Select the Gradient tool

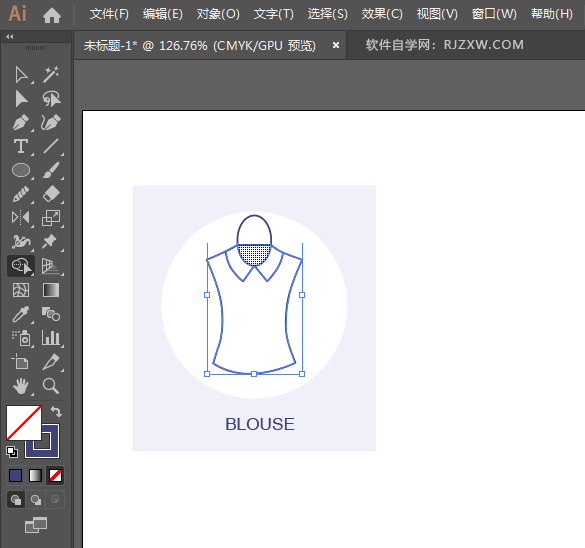(51, 290)
